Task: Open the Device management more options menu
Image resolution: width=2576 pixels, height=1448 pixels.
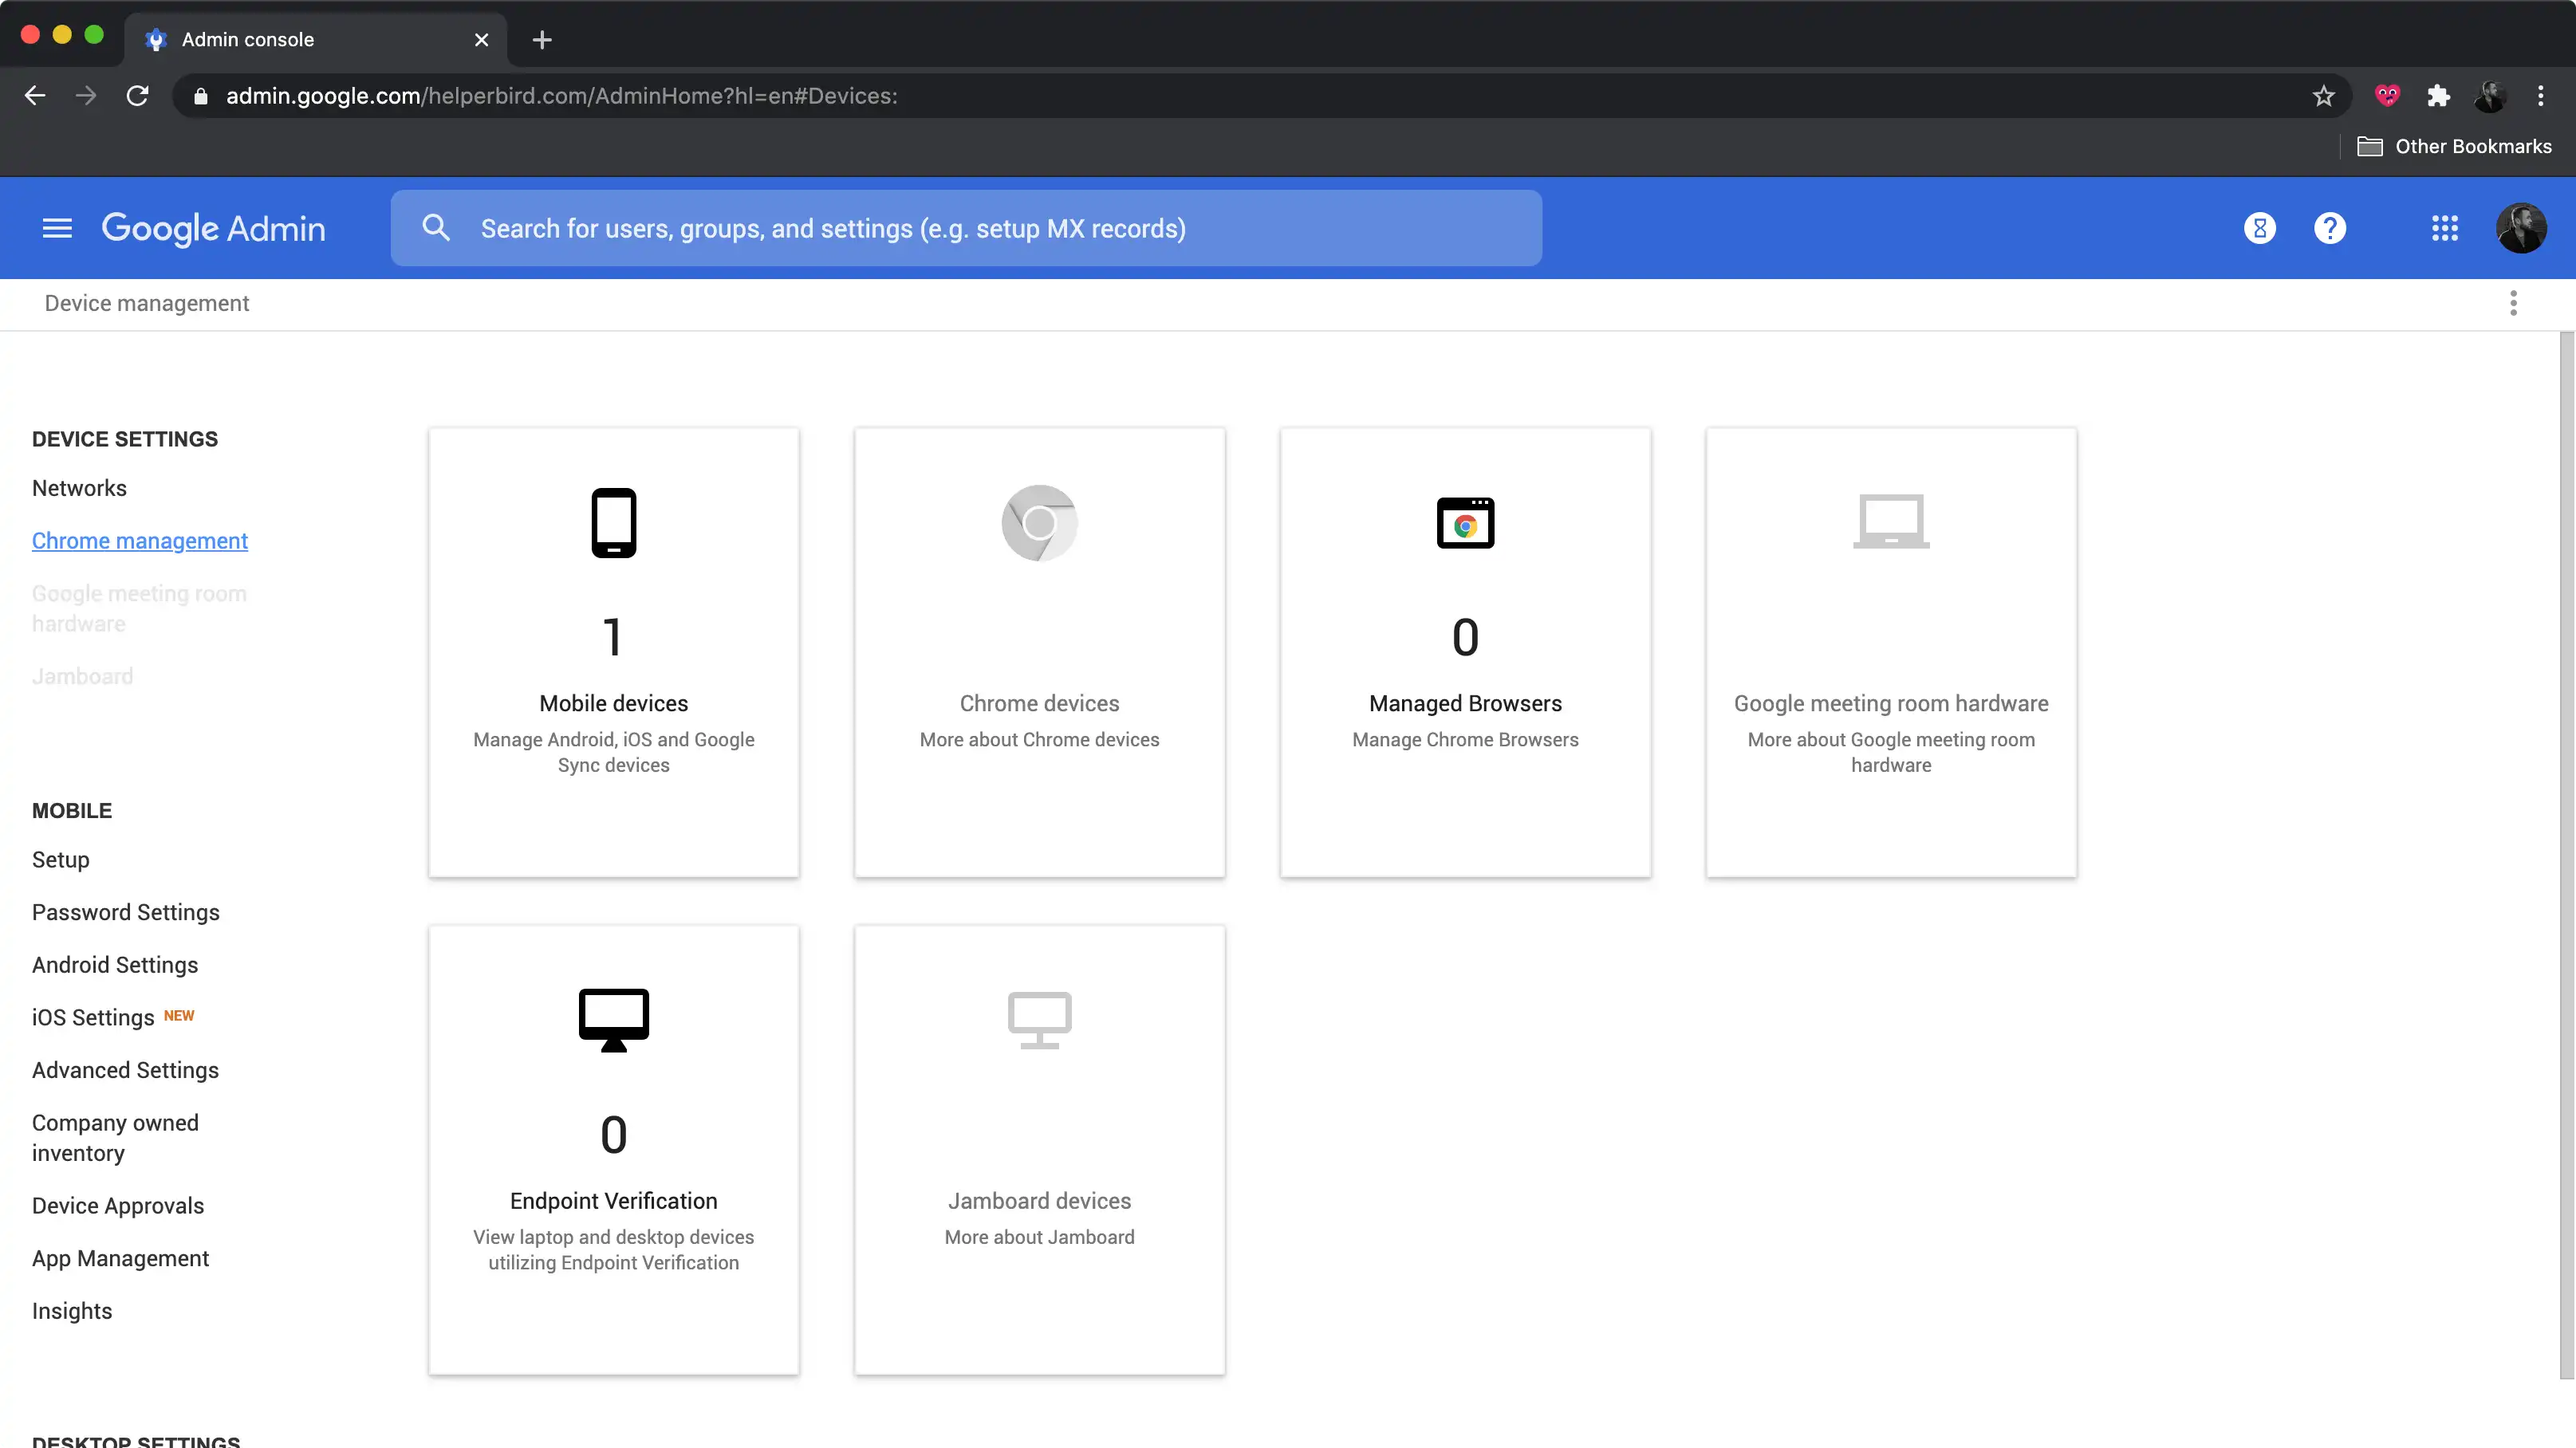Action: pos(2513,303)
